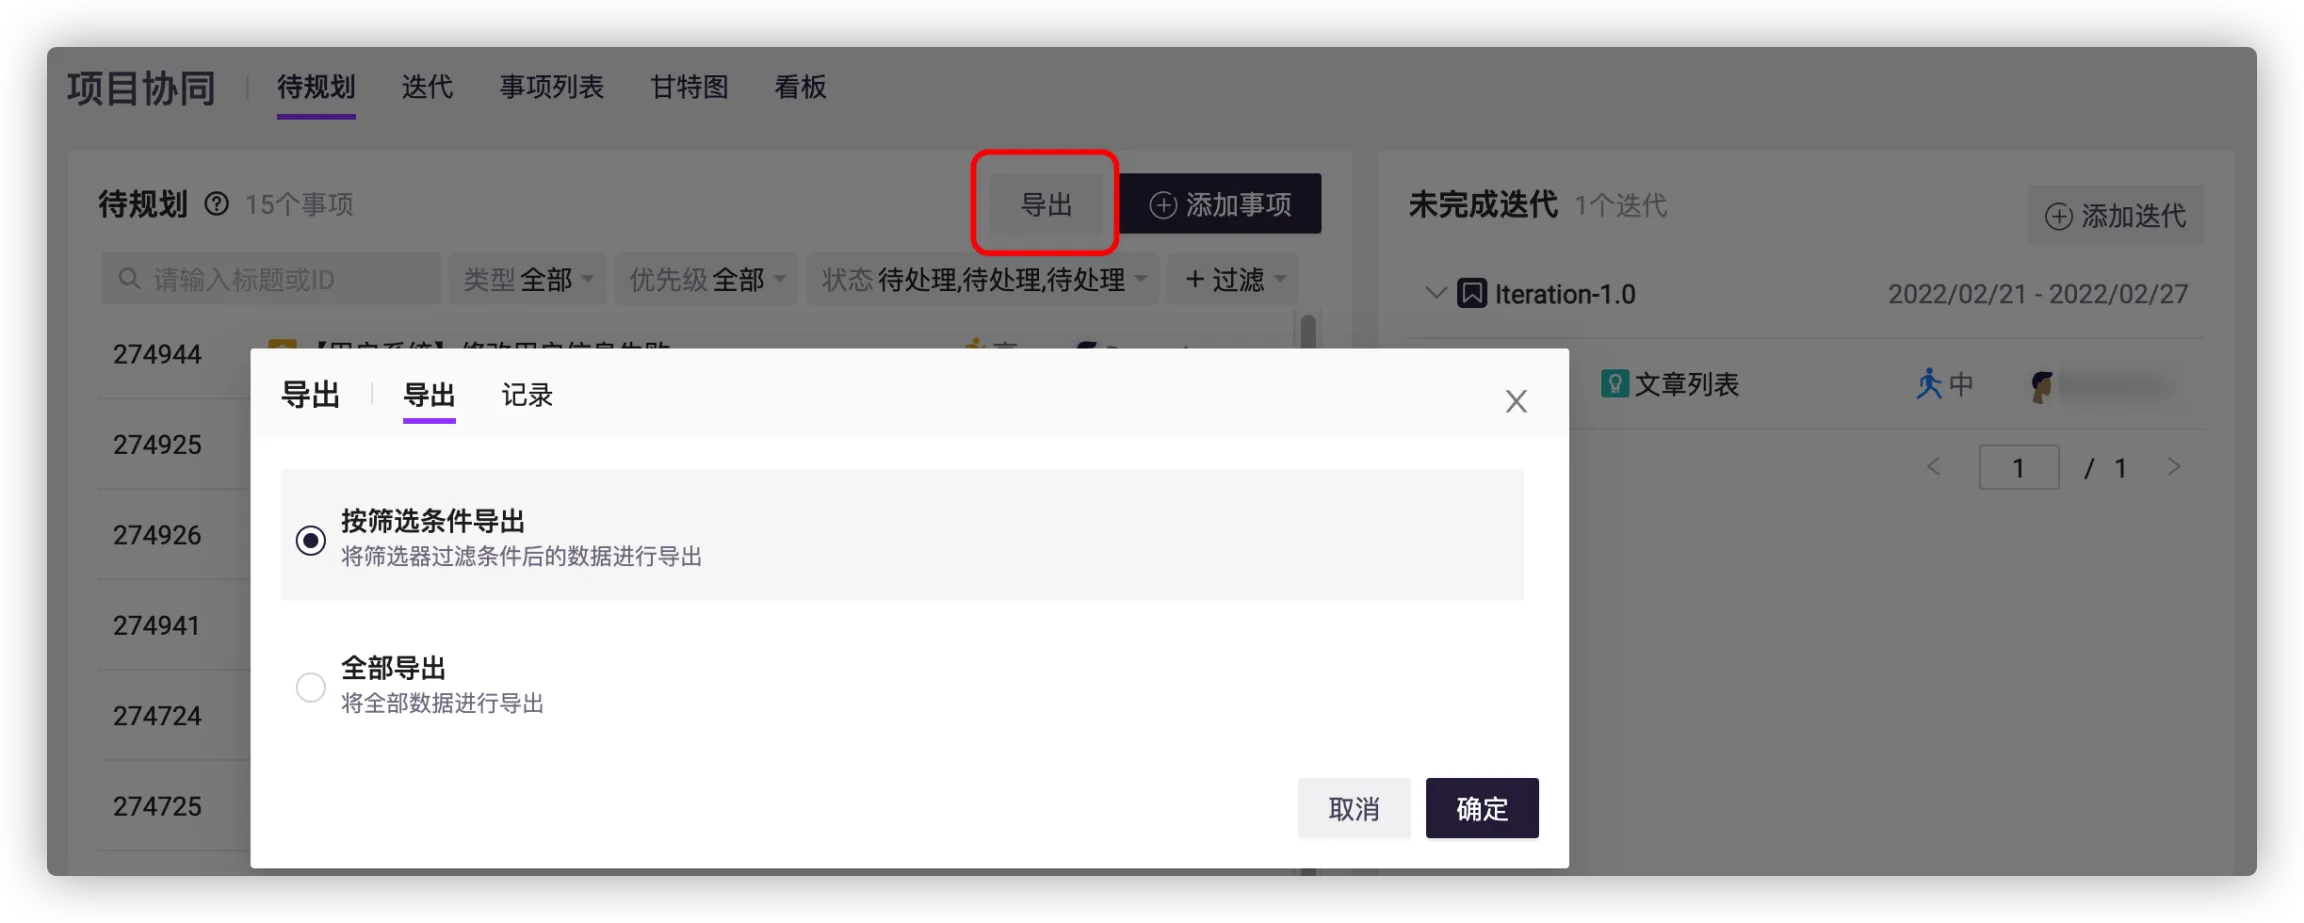The height and width of the screenshot is (923, 2304).
Task: Select the 全部导出 radio option
Action: click(311, 687)
